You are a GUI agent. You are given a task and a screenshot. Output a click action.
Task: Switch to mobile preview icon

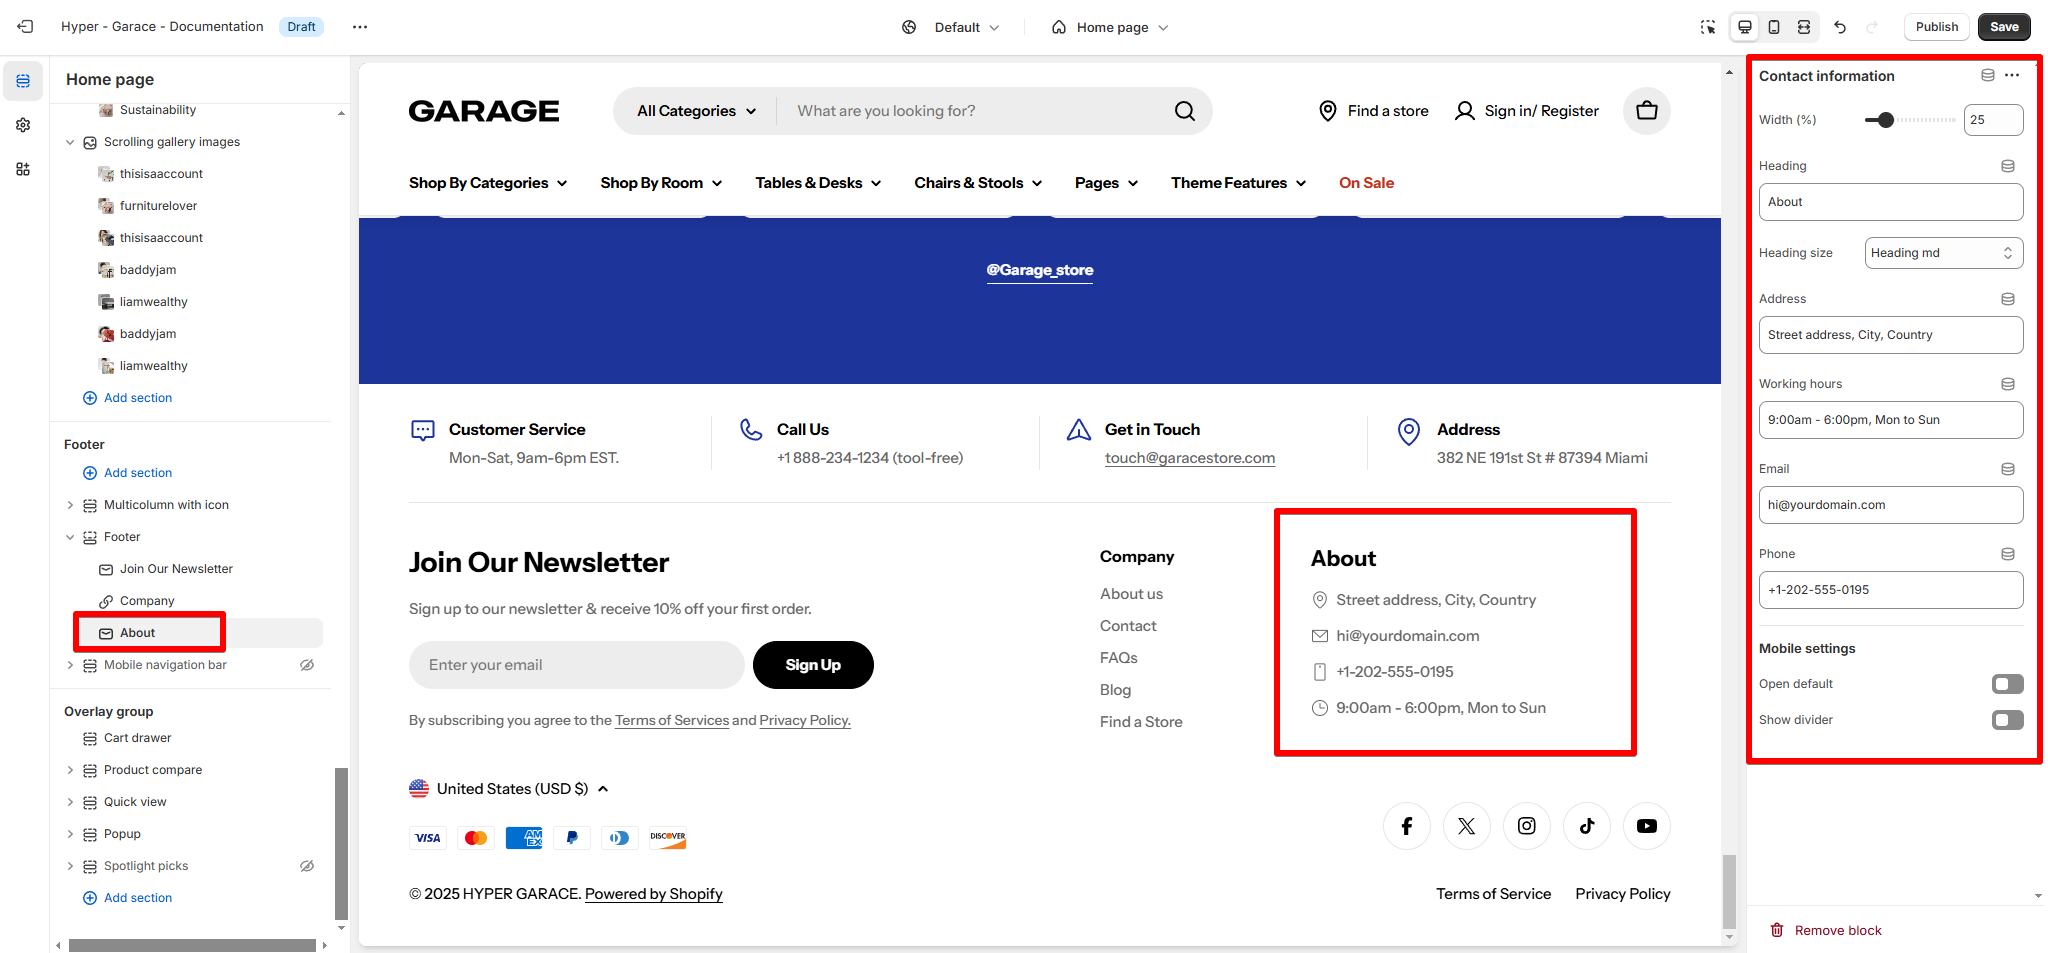1774,27
